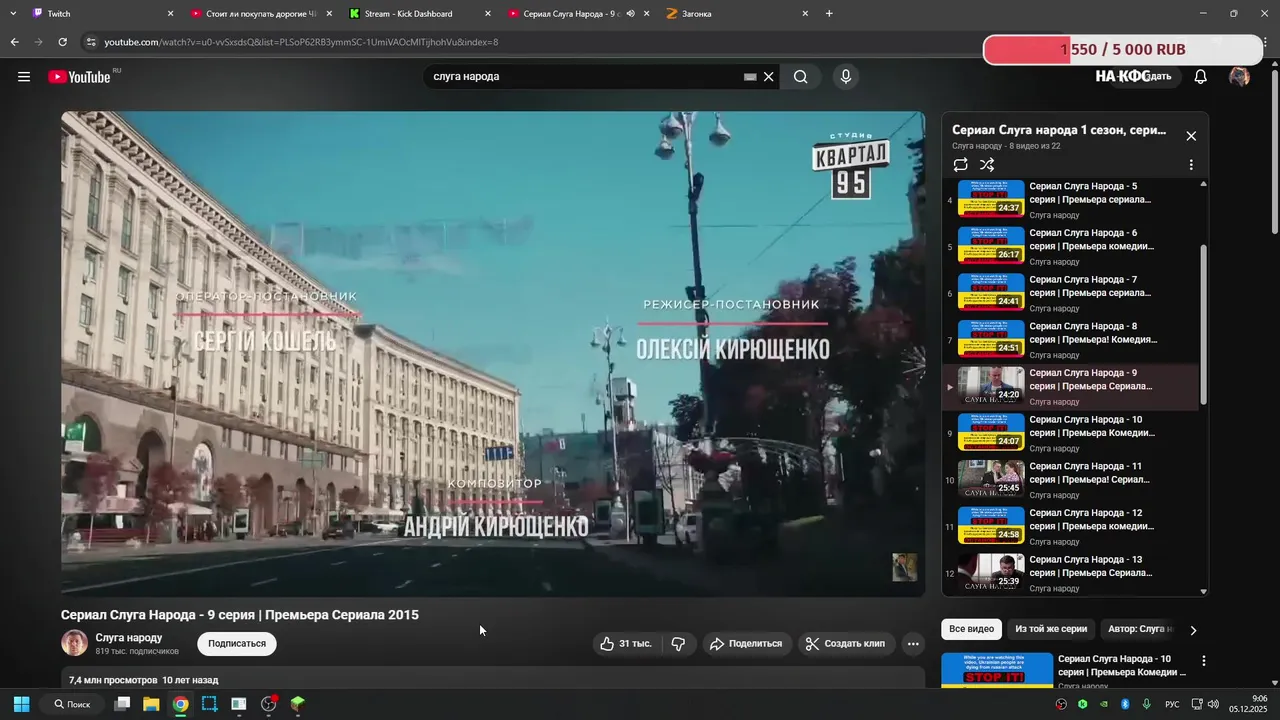Open volume control in system tray
The width and height of the screenshot is (1280, 720).
(1213, 704)
